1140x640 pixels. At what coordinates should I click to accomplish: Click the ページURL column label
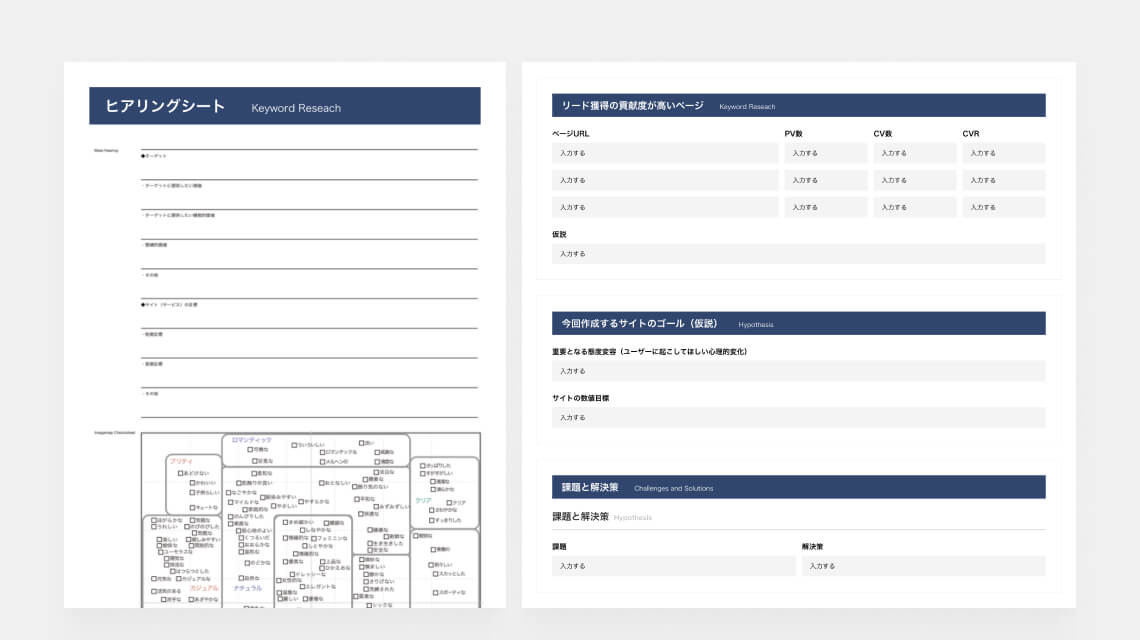(571, 134)
